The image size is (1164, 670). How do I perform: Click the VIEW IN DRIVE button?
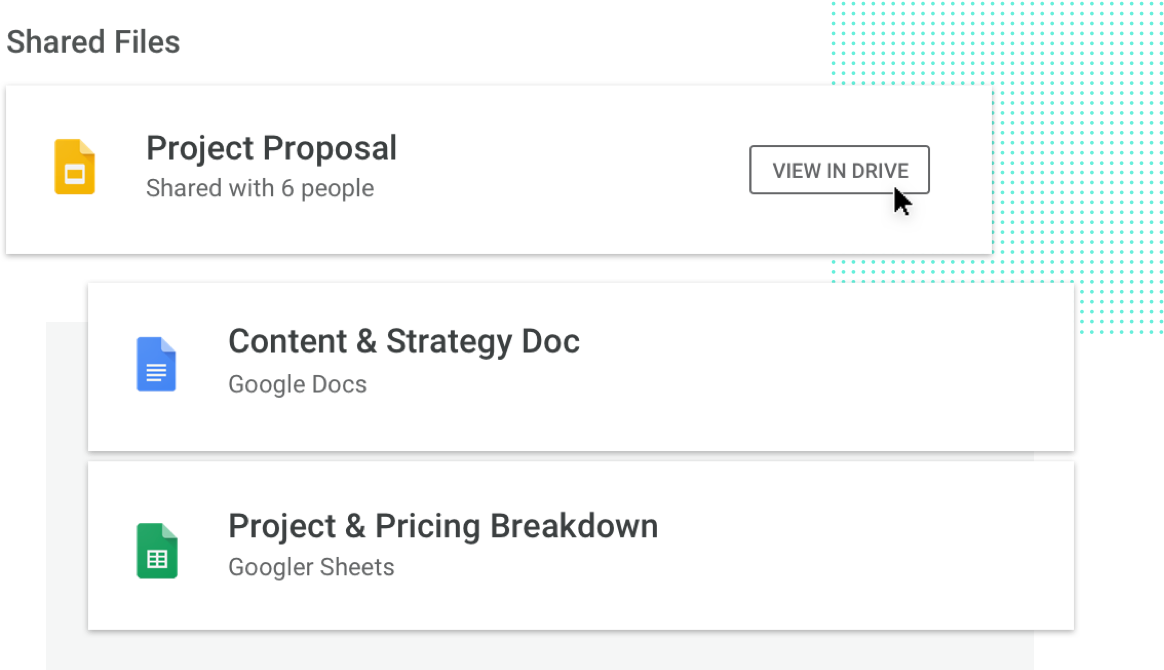tap(839, 170)
